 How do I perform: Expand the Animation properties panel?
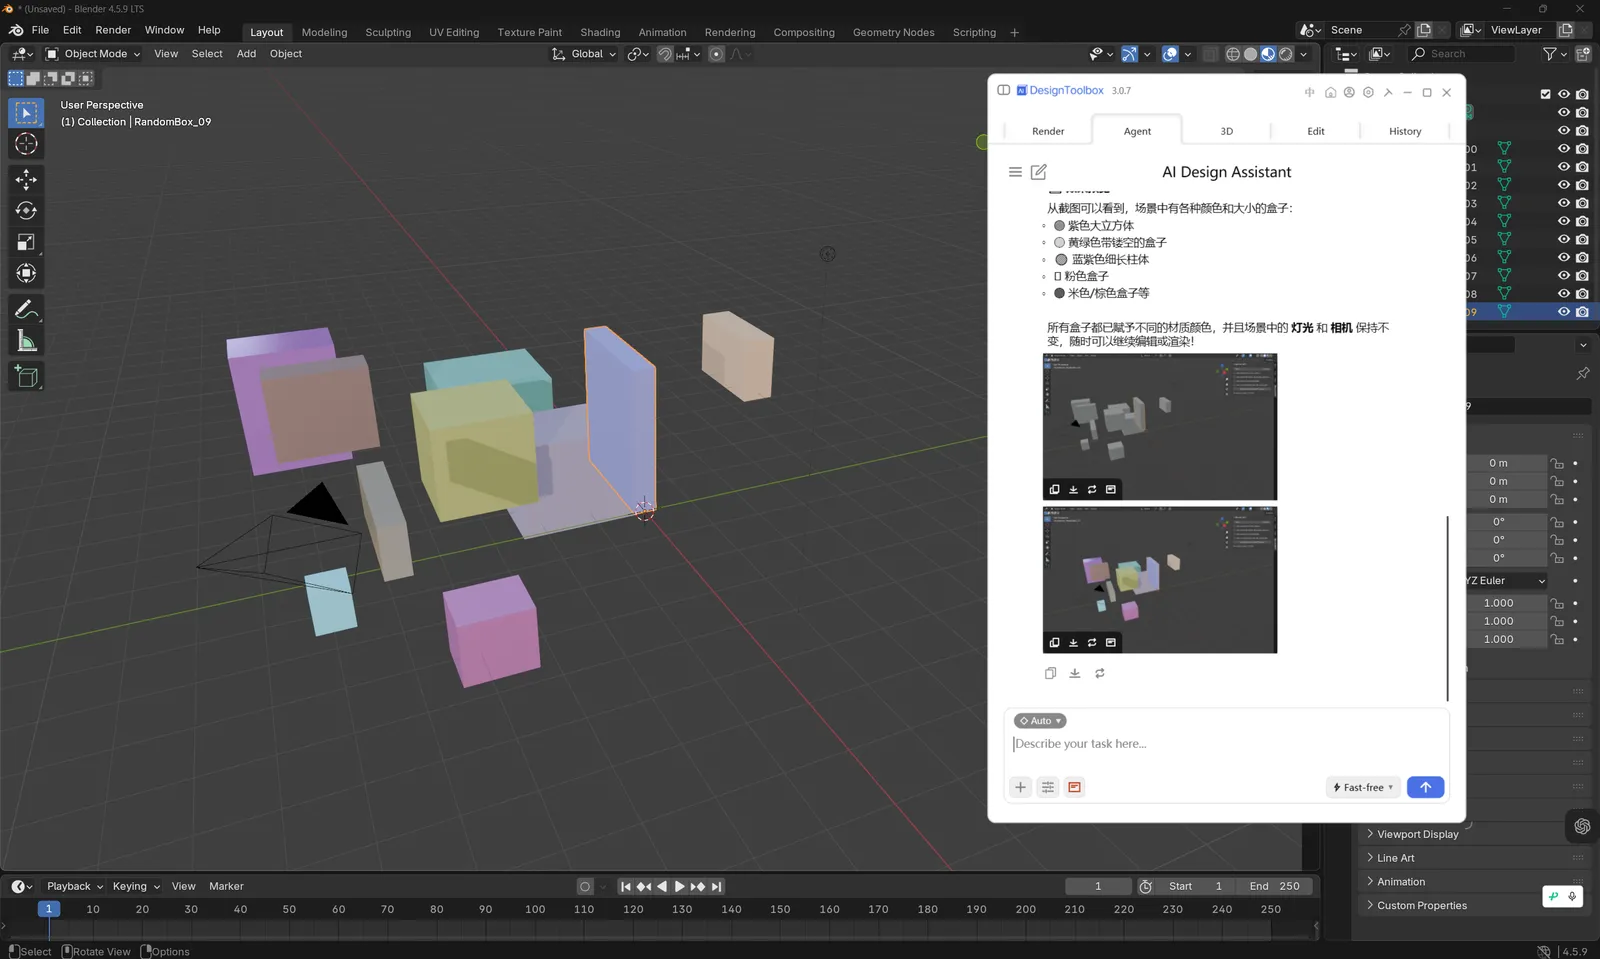tap(1401, 882)
